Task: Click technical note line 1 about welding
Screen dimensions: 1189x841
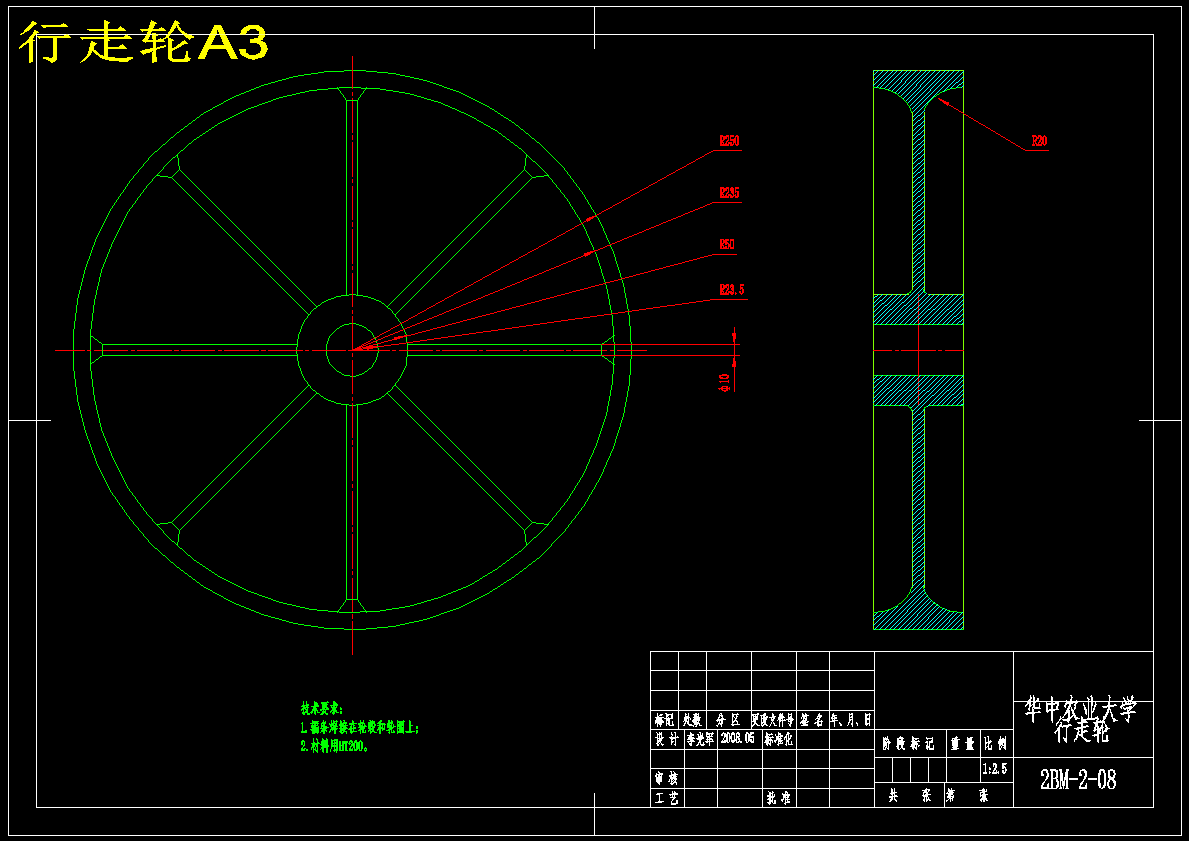Action: 360,727
